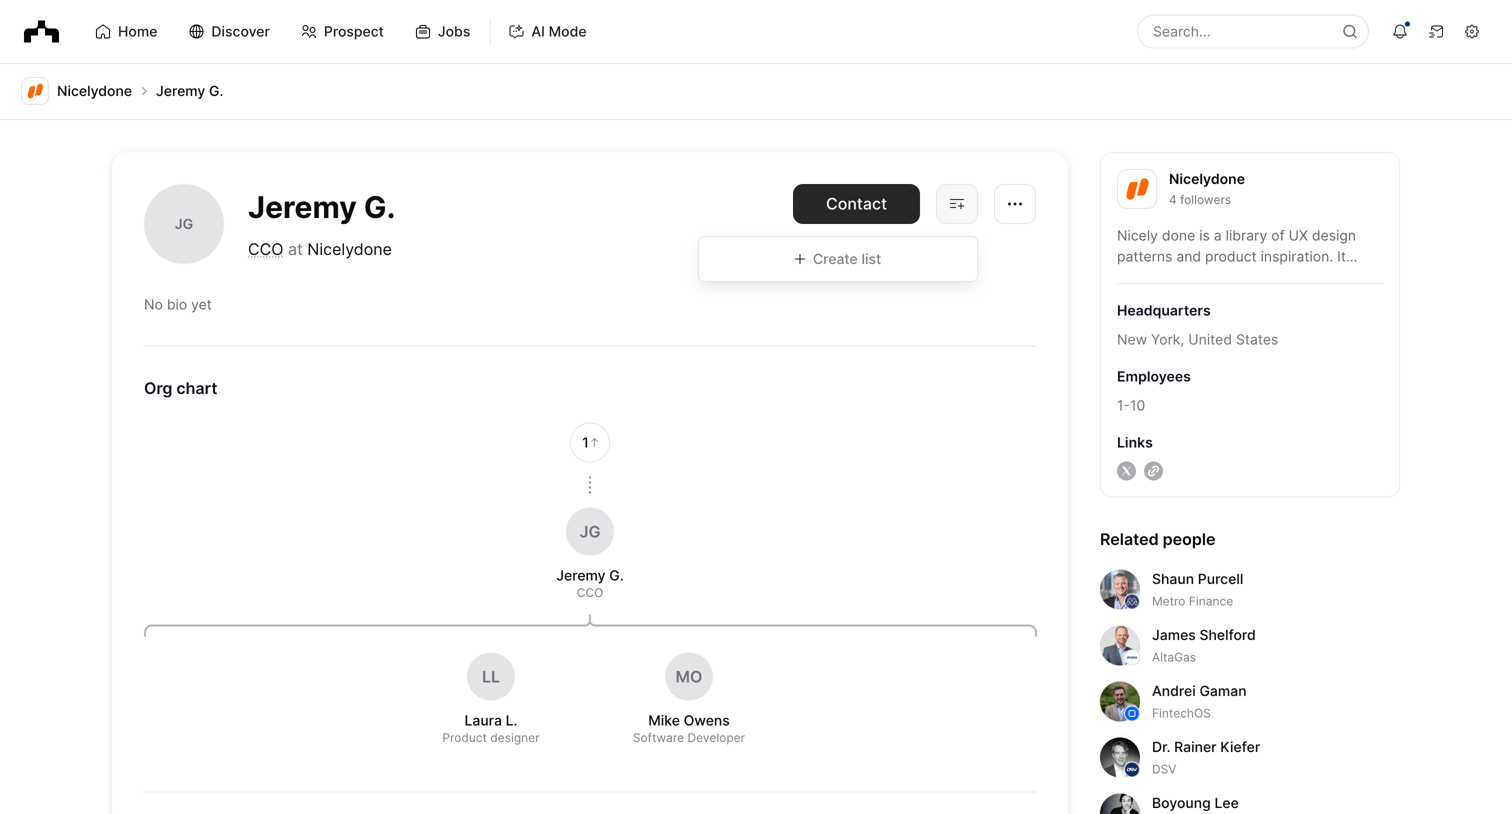Open Andrei Gaman's profile name
1512x814 pixels.
(1199, 691)
